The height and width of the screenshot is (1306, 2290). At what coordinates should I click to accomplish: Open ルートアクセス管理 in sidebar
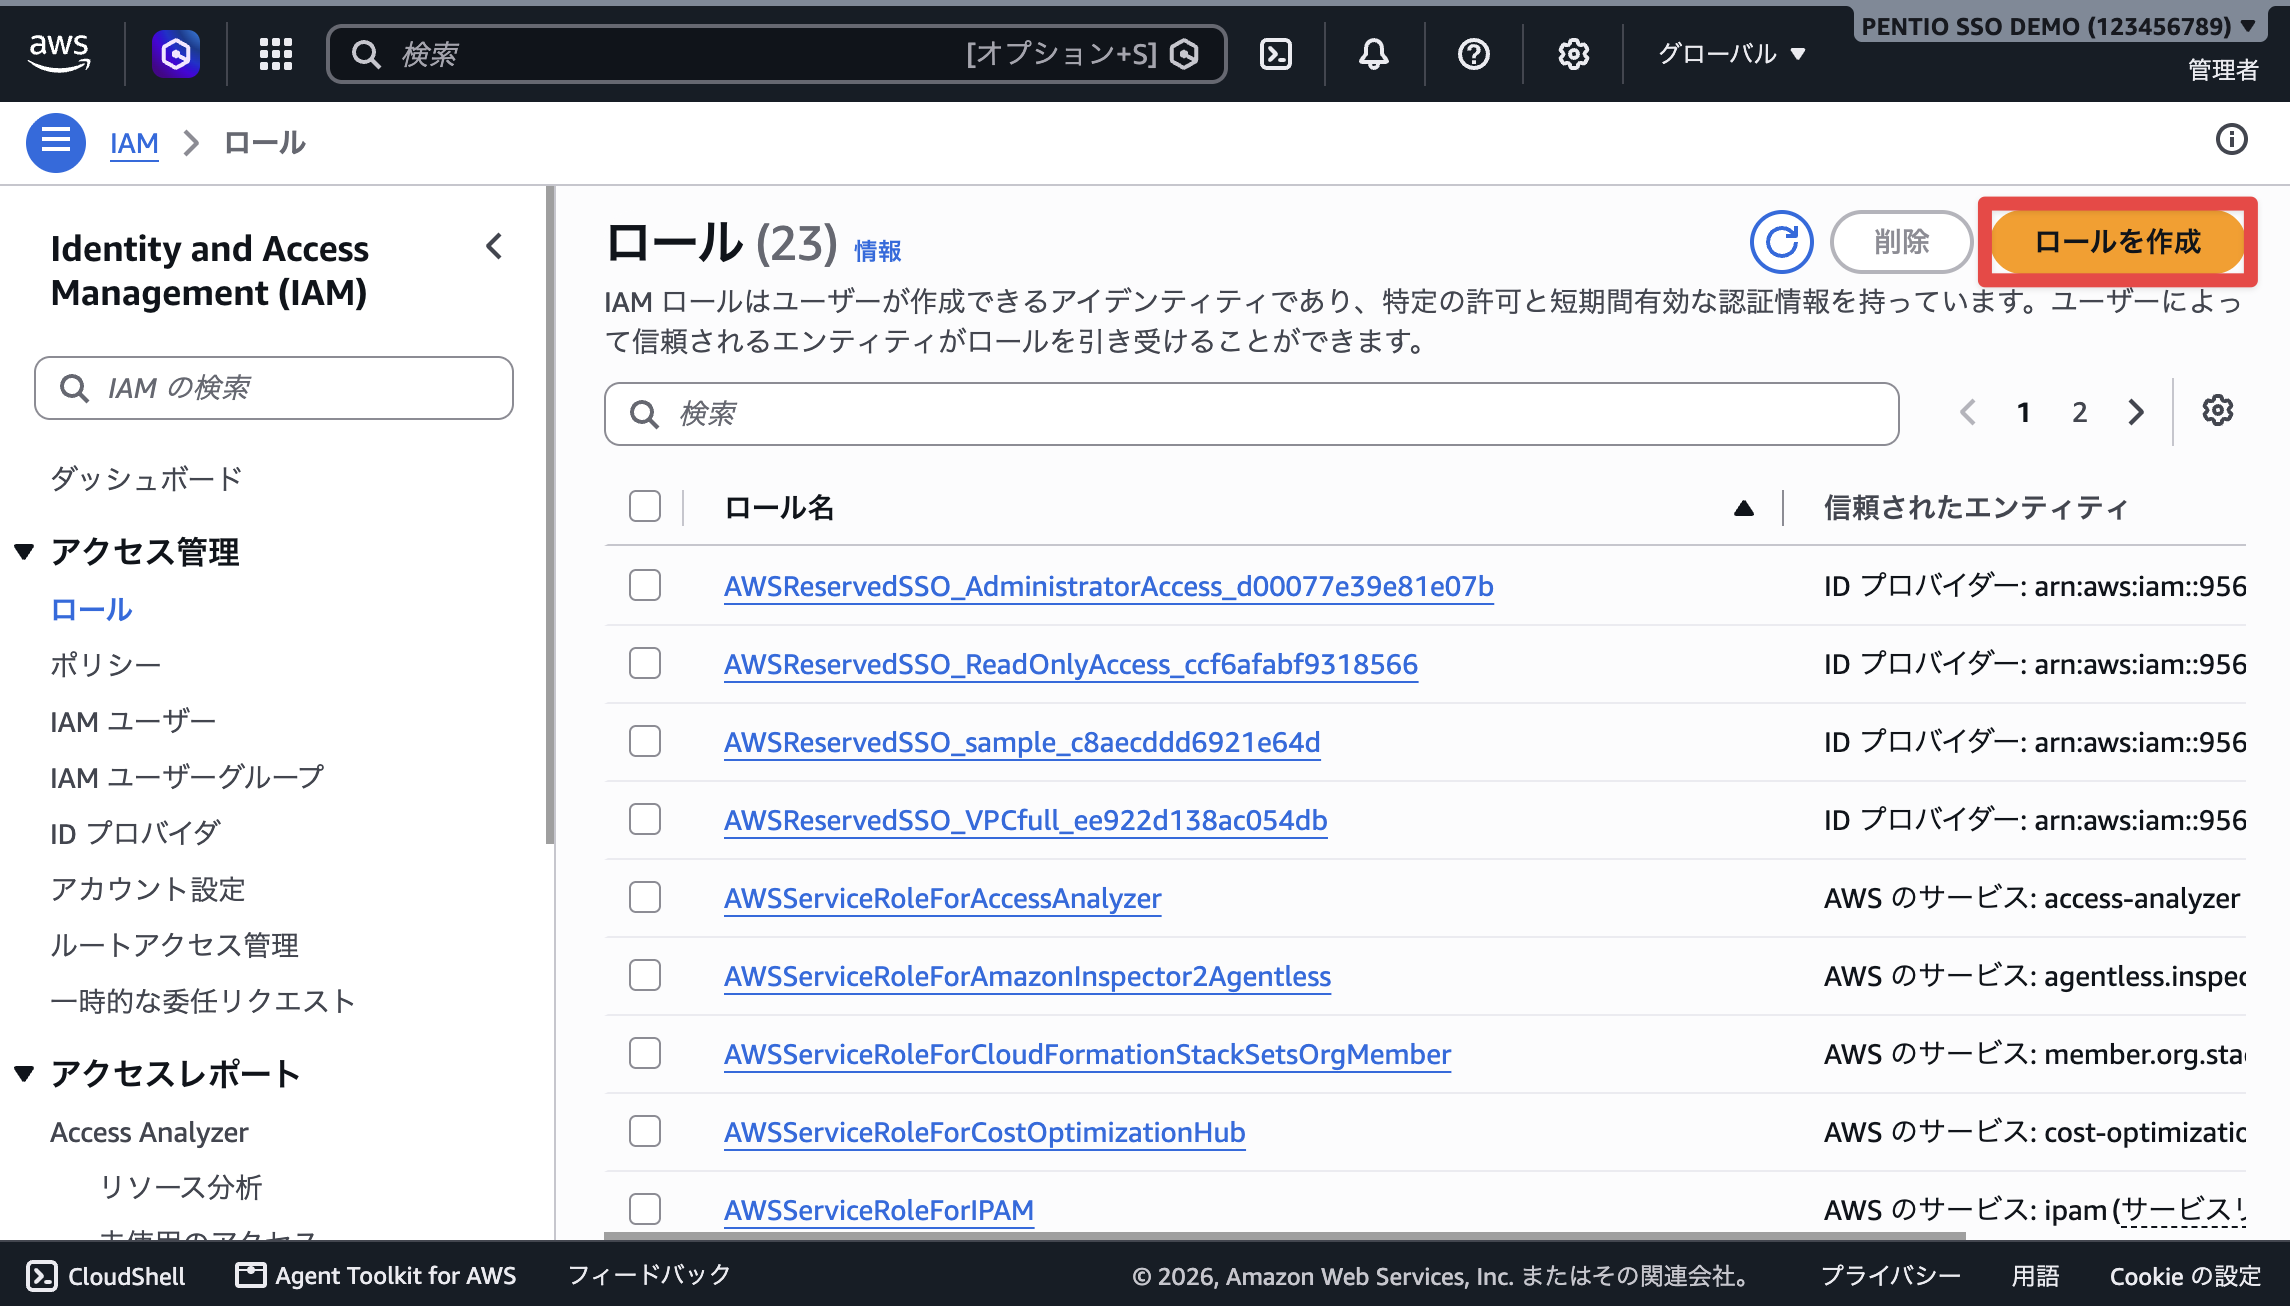click(x=174, y=945)
